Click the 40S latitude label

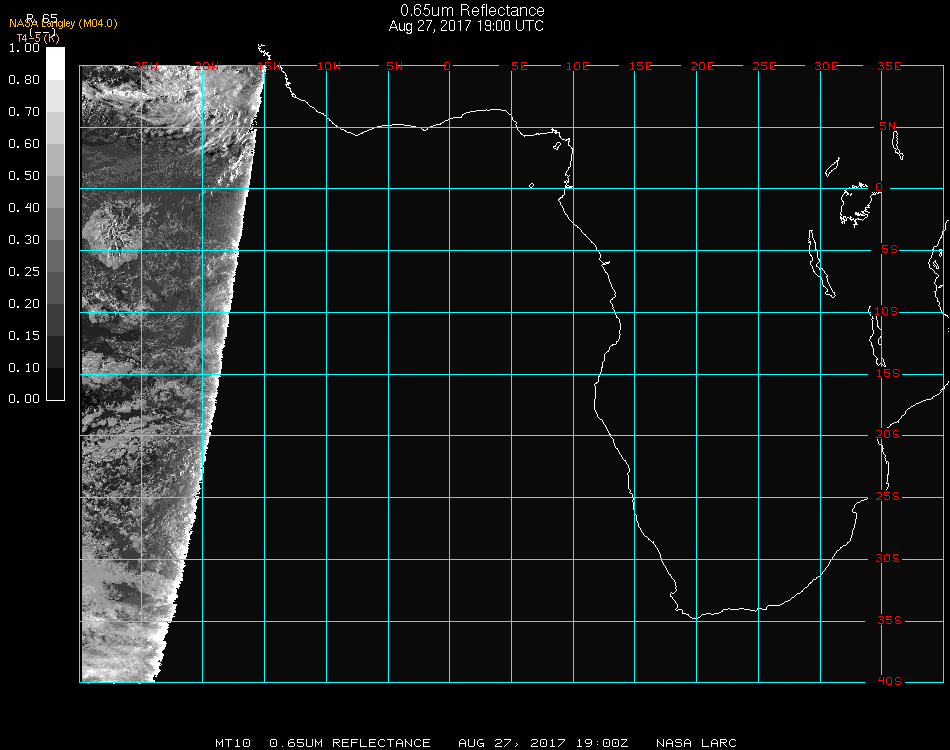(x=889, y=681)
